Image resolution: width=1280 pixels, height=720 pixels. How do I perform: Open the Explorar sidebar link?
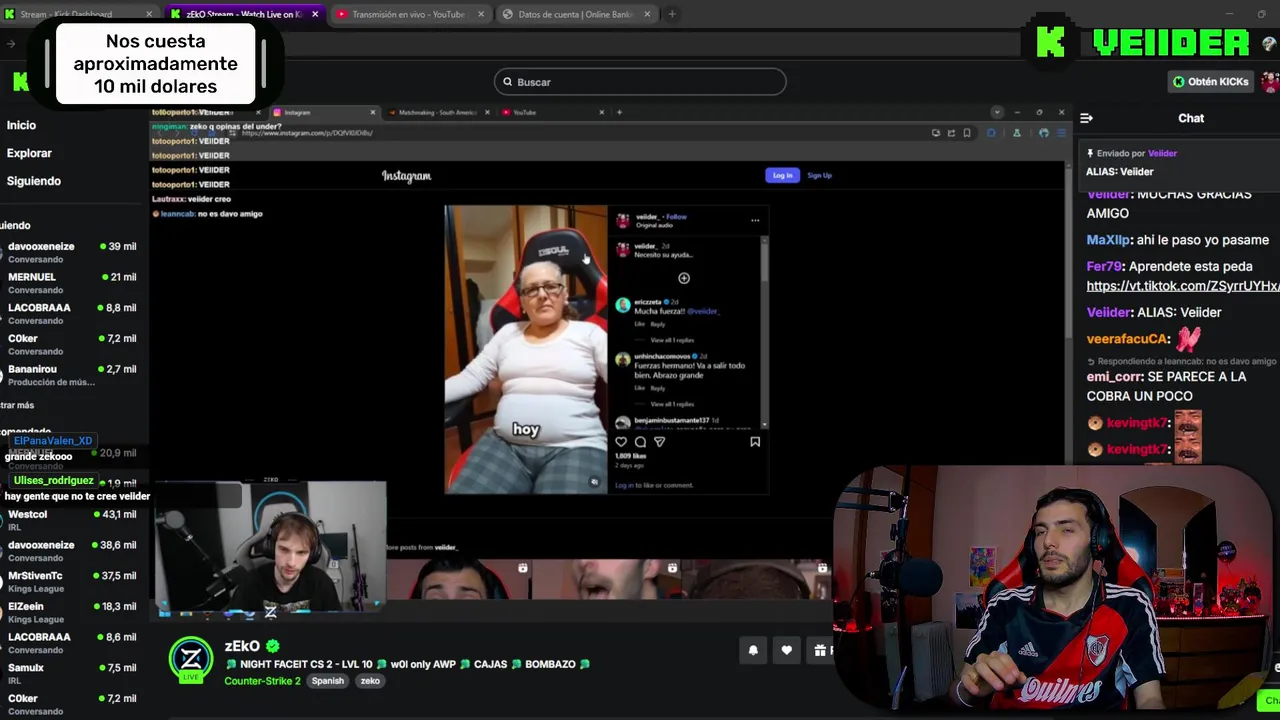[29, 153]
